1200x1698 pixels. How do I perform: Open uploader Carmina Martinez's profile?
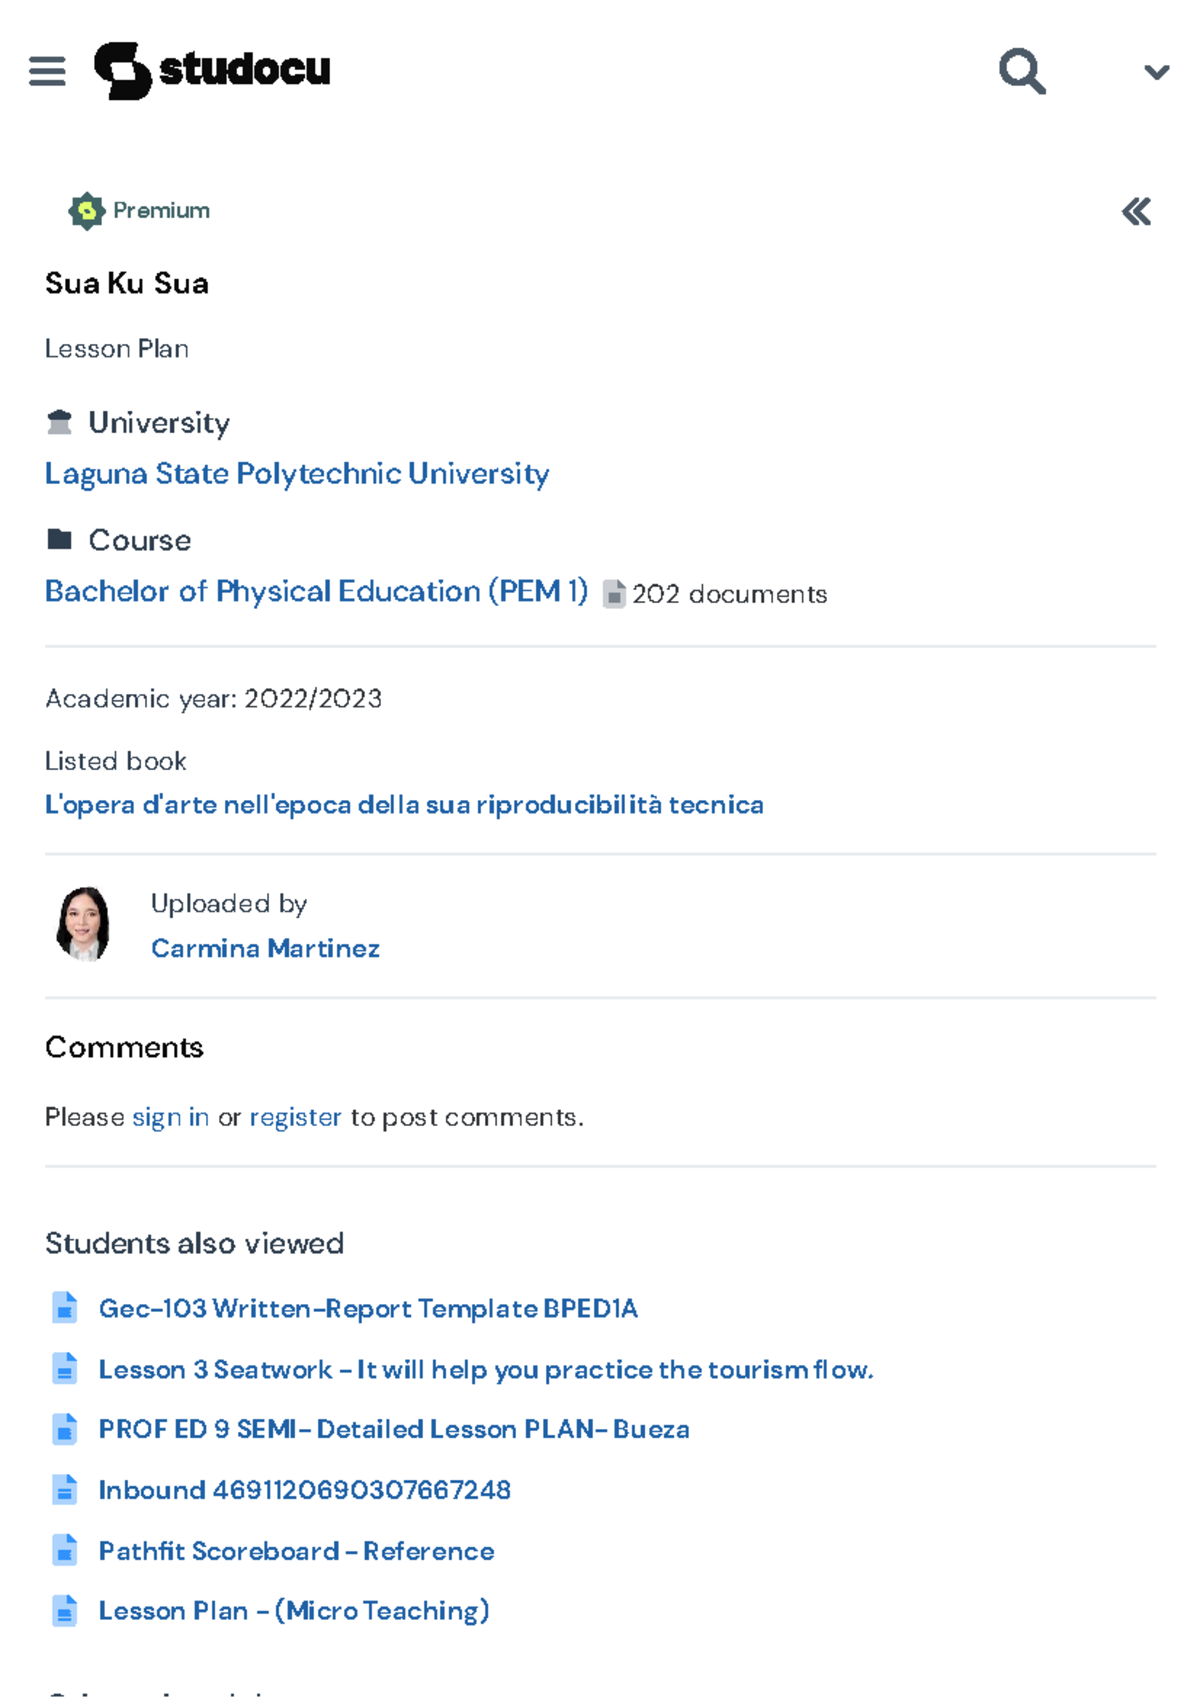(x=264, y=947)
